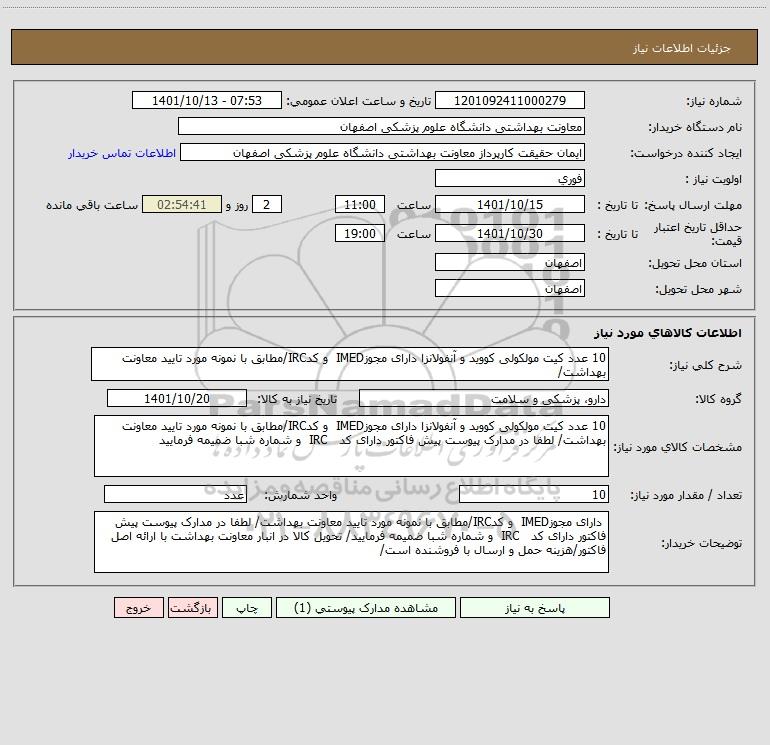Screen dimensions: 770x745
Task: Click the استان محل تحویل label
Action: click(x=695, y=263)
